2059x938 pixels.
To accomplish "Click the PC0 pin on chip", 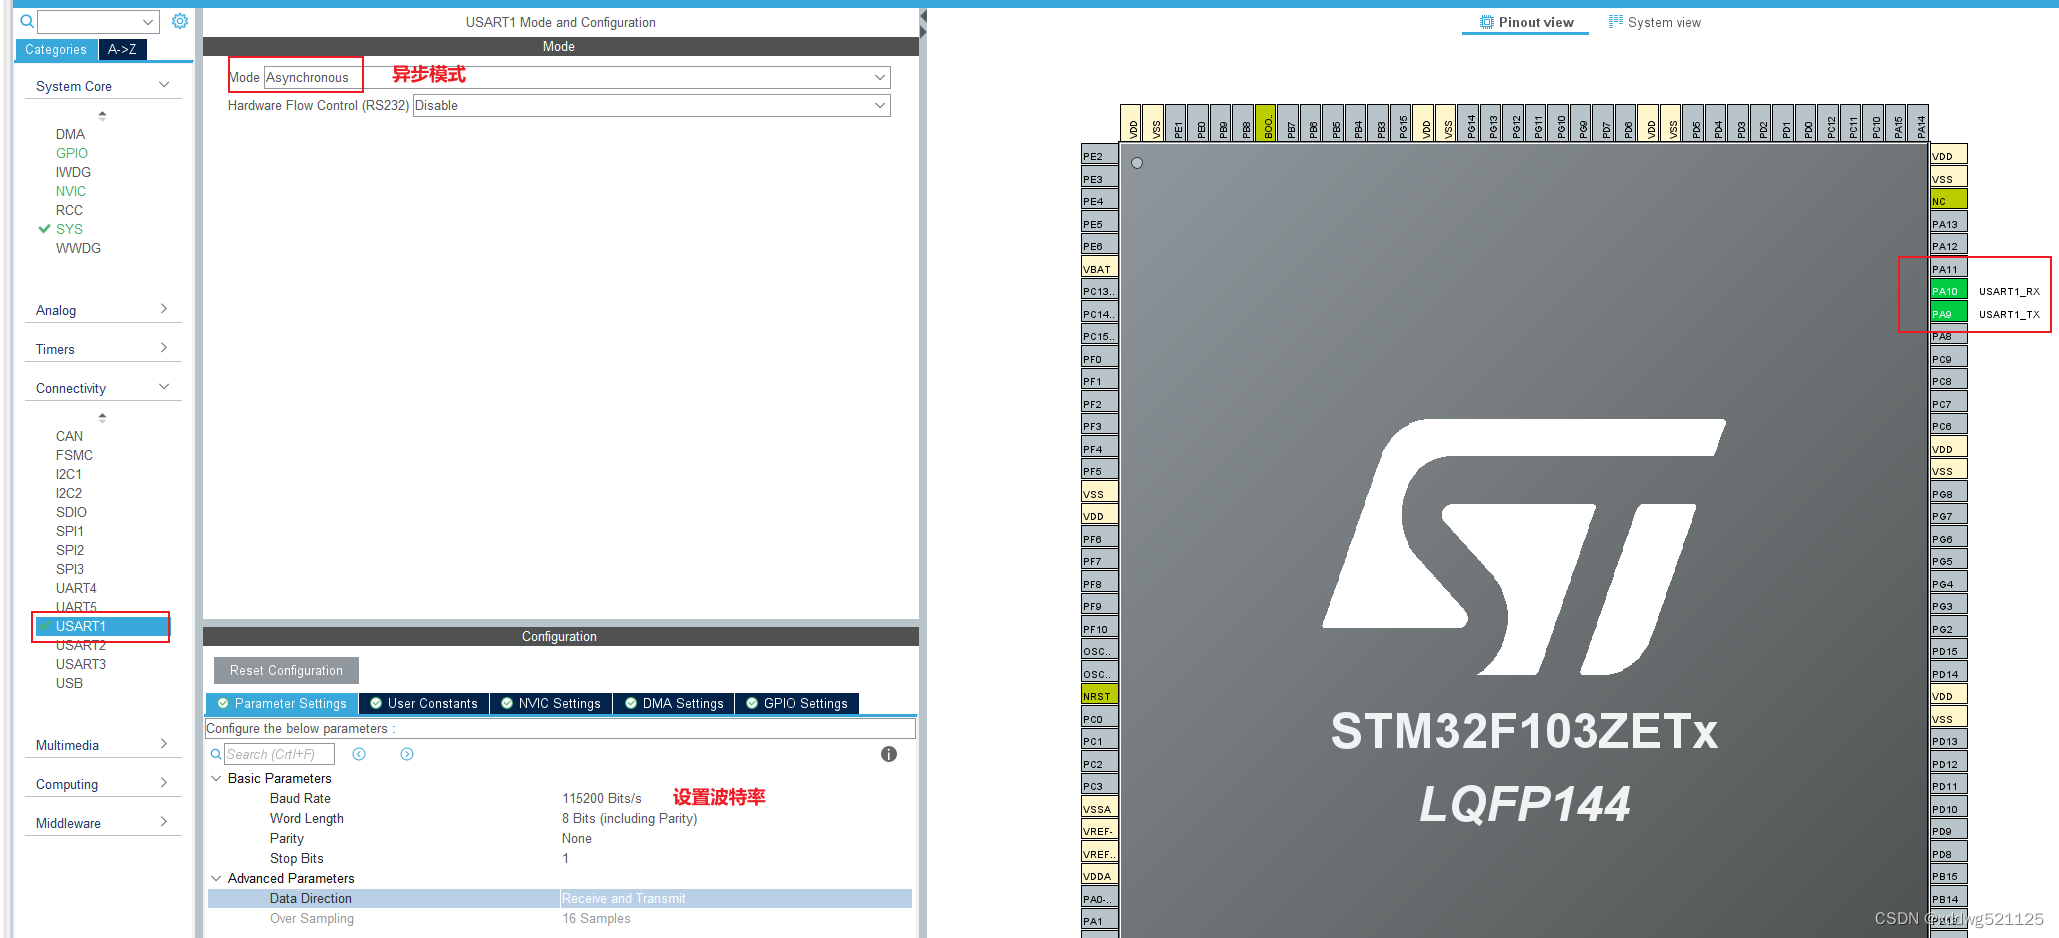I will coord(1099,718).
